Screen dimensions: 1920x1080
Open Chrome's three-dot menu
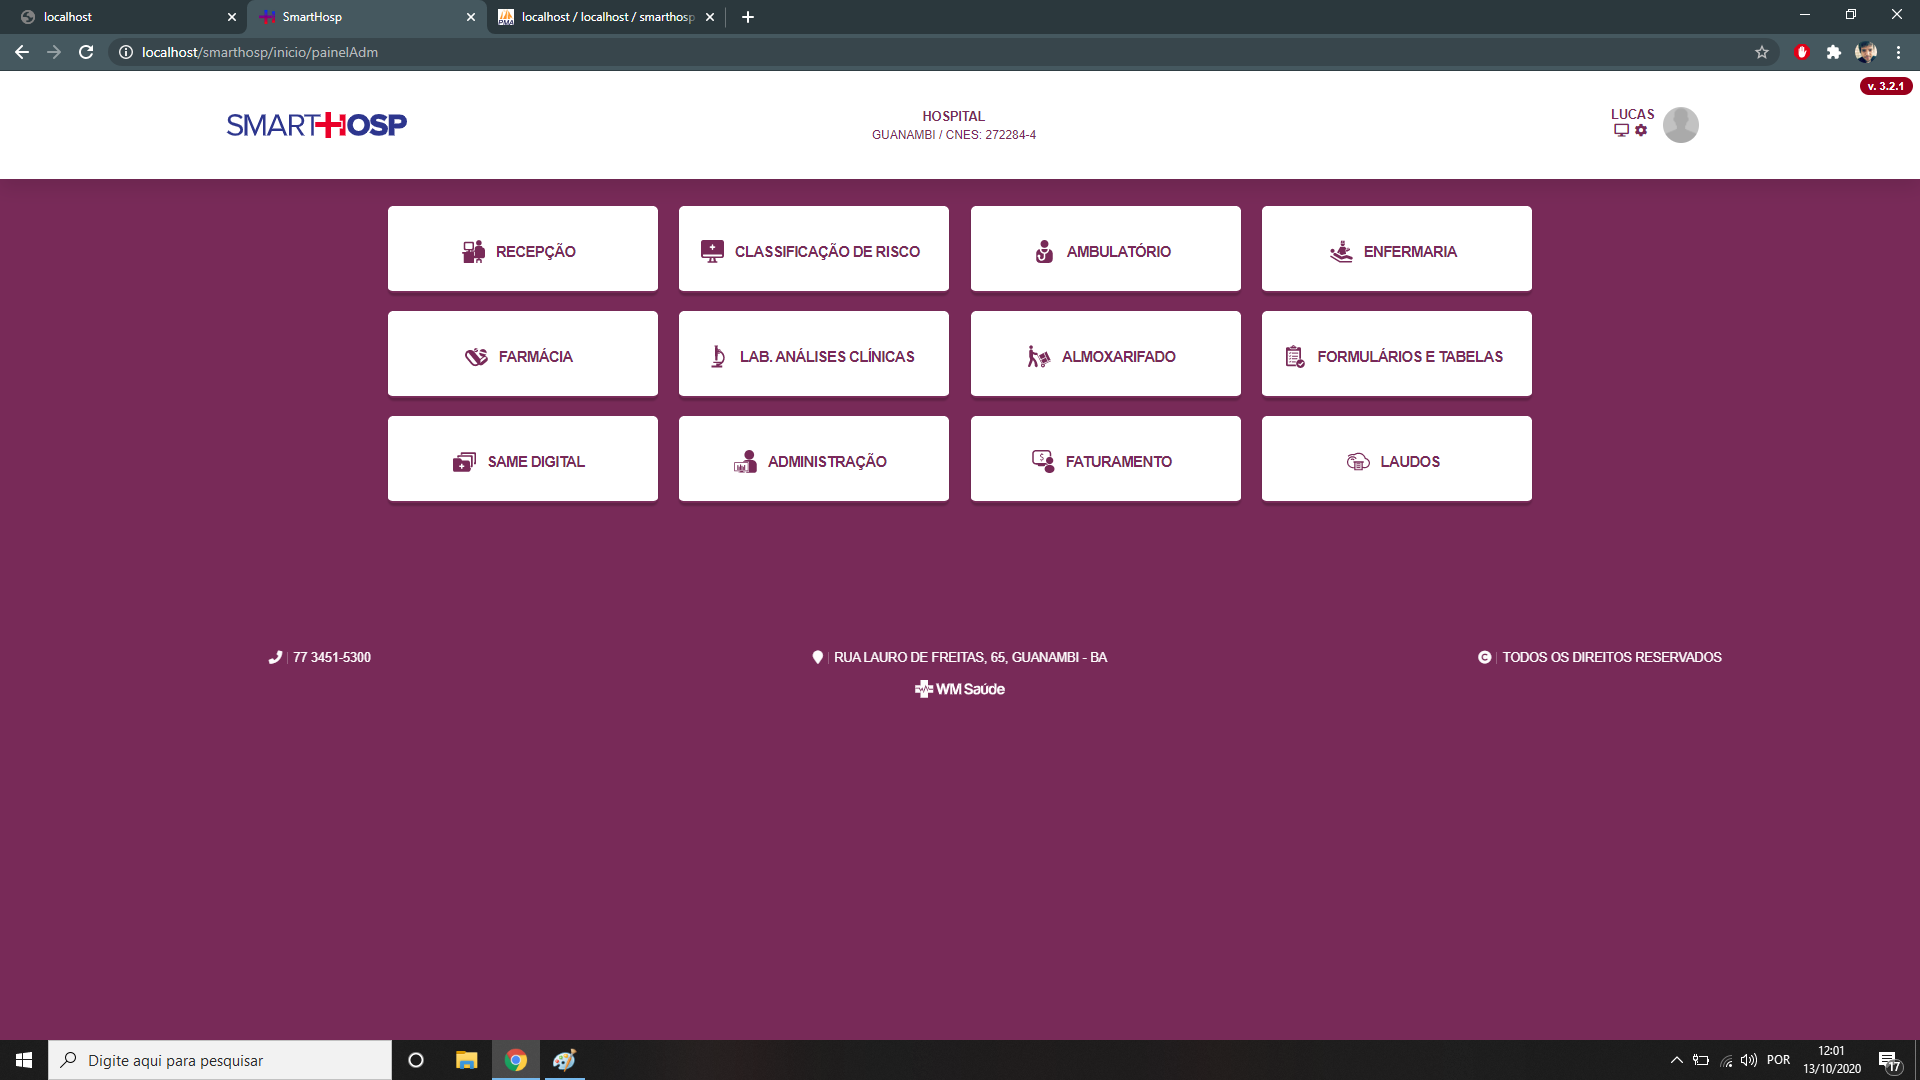coord(1898,52)
